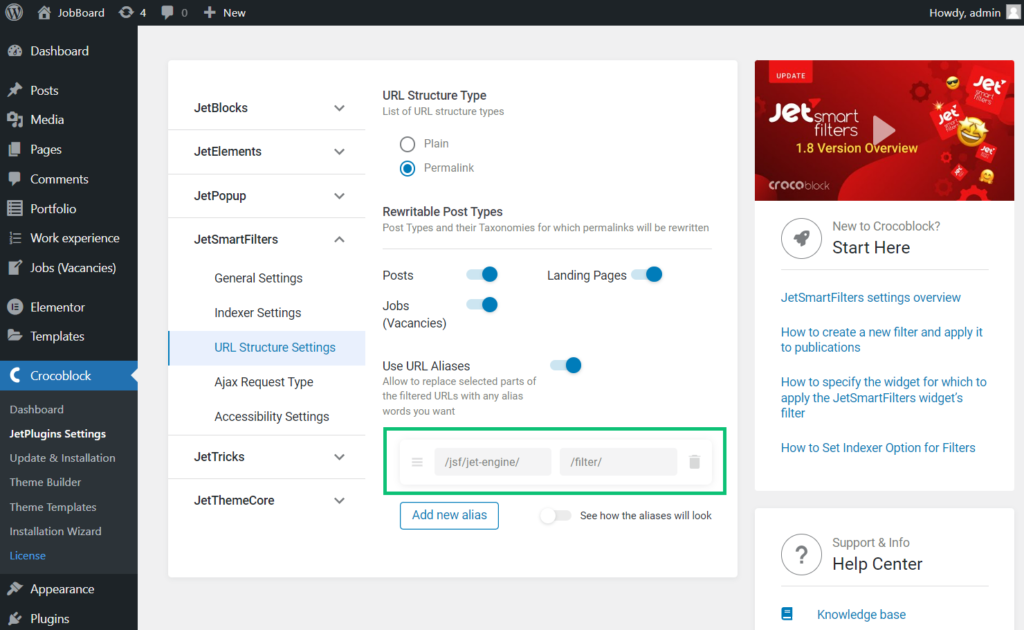Expand the JetElements section chevron

click(340, 152)
